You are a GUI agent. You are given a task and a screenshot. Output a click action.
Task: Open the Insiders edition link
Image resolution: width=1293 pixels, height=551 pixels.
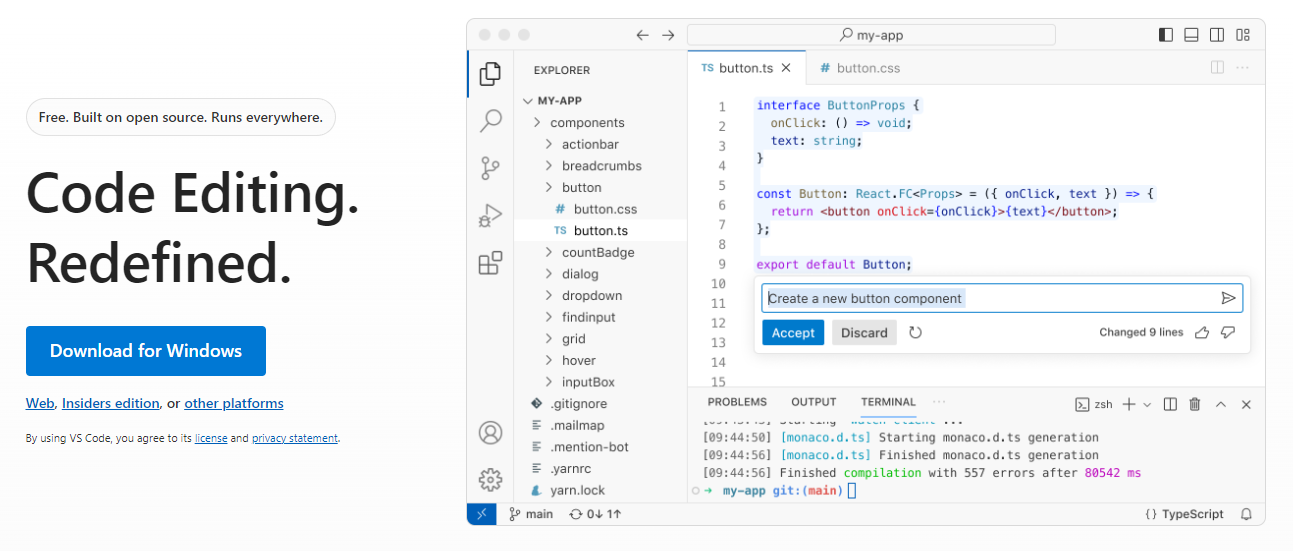click(111, 403)
